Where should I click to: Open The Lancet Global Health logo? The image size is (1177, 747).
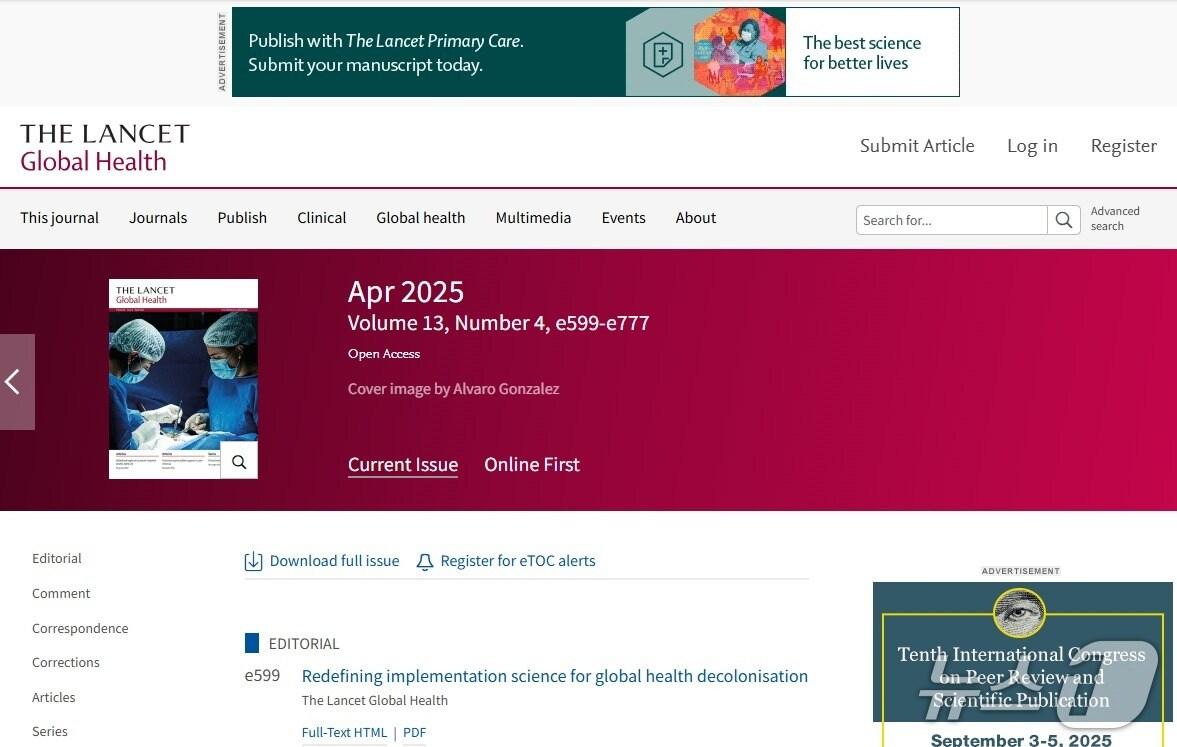pyautogui.click(x=104, y=147)
